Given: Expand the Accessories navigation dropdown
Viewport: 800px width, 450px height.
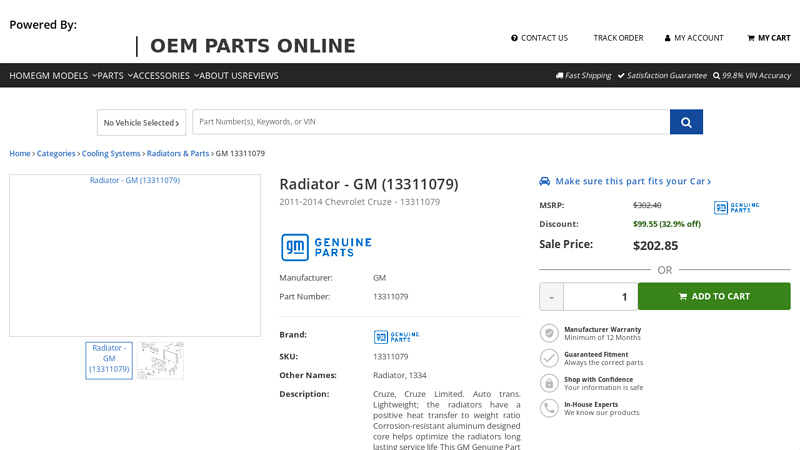Looking at the screenshot, I should (x=165, y=76).
